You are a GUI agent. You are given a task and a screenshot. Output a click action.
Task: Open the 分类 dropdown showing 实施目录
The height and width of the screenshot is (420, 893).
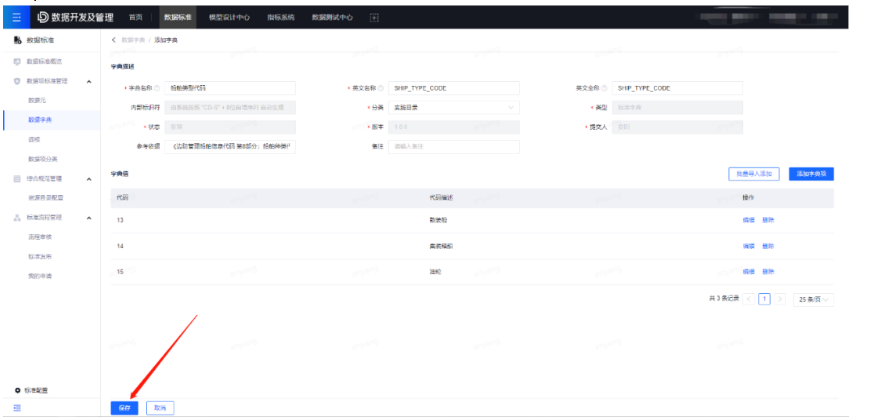[454, 107]
